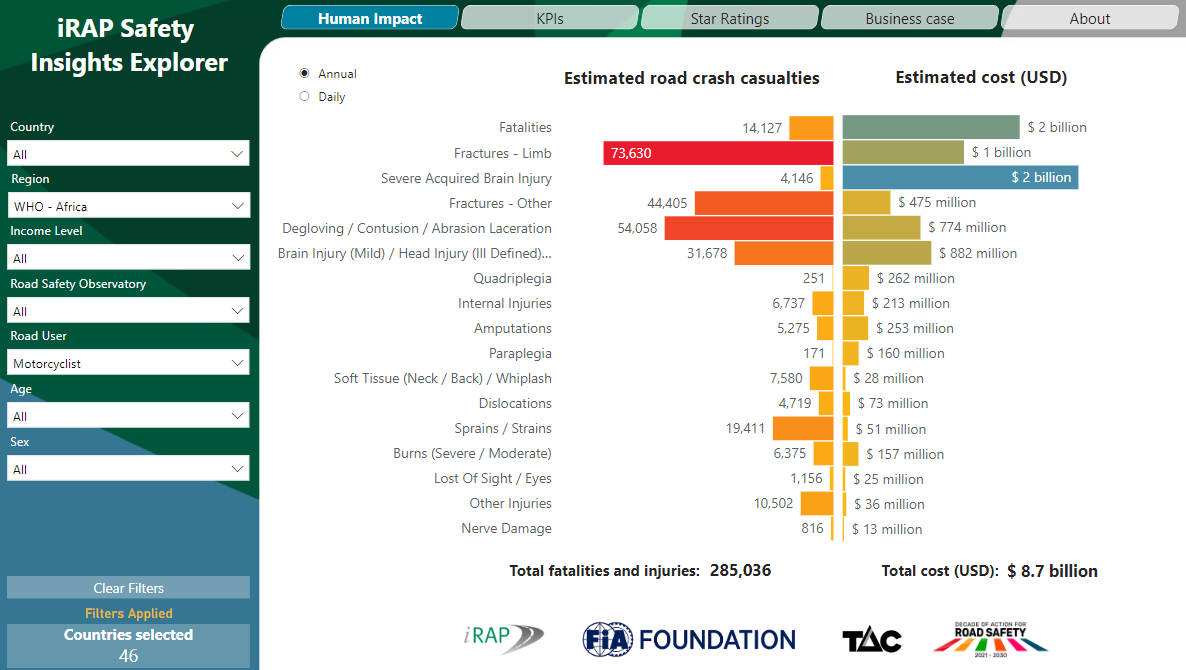Open the Region dropdown showing WHO - Africa

129,206
